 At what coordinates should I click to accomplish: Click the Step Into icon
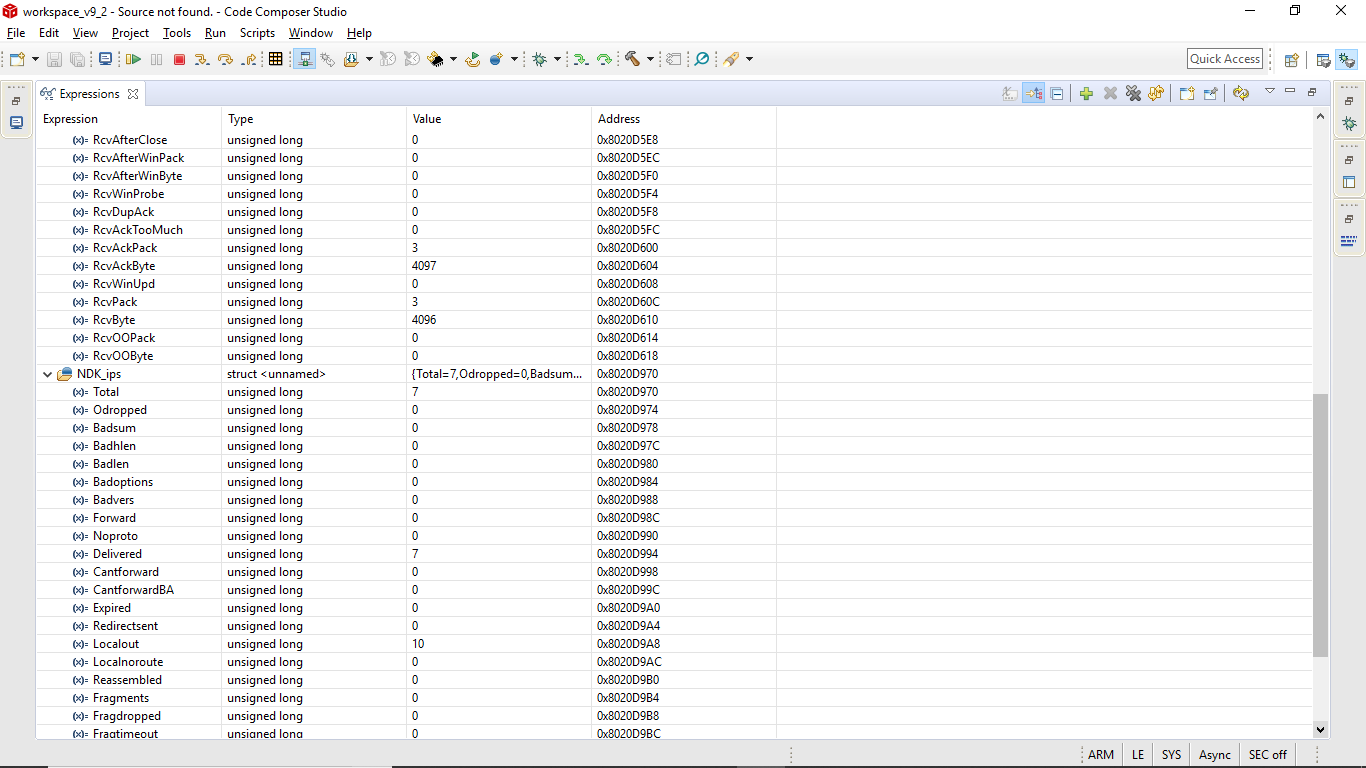(x=202, y=60)
